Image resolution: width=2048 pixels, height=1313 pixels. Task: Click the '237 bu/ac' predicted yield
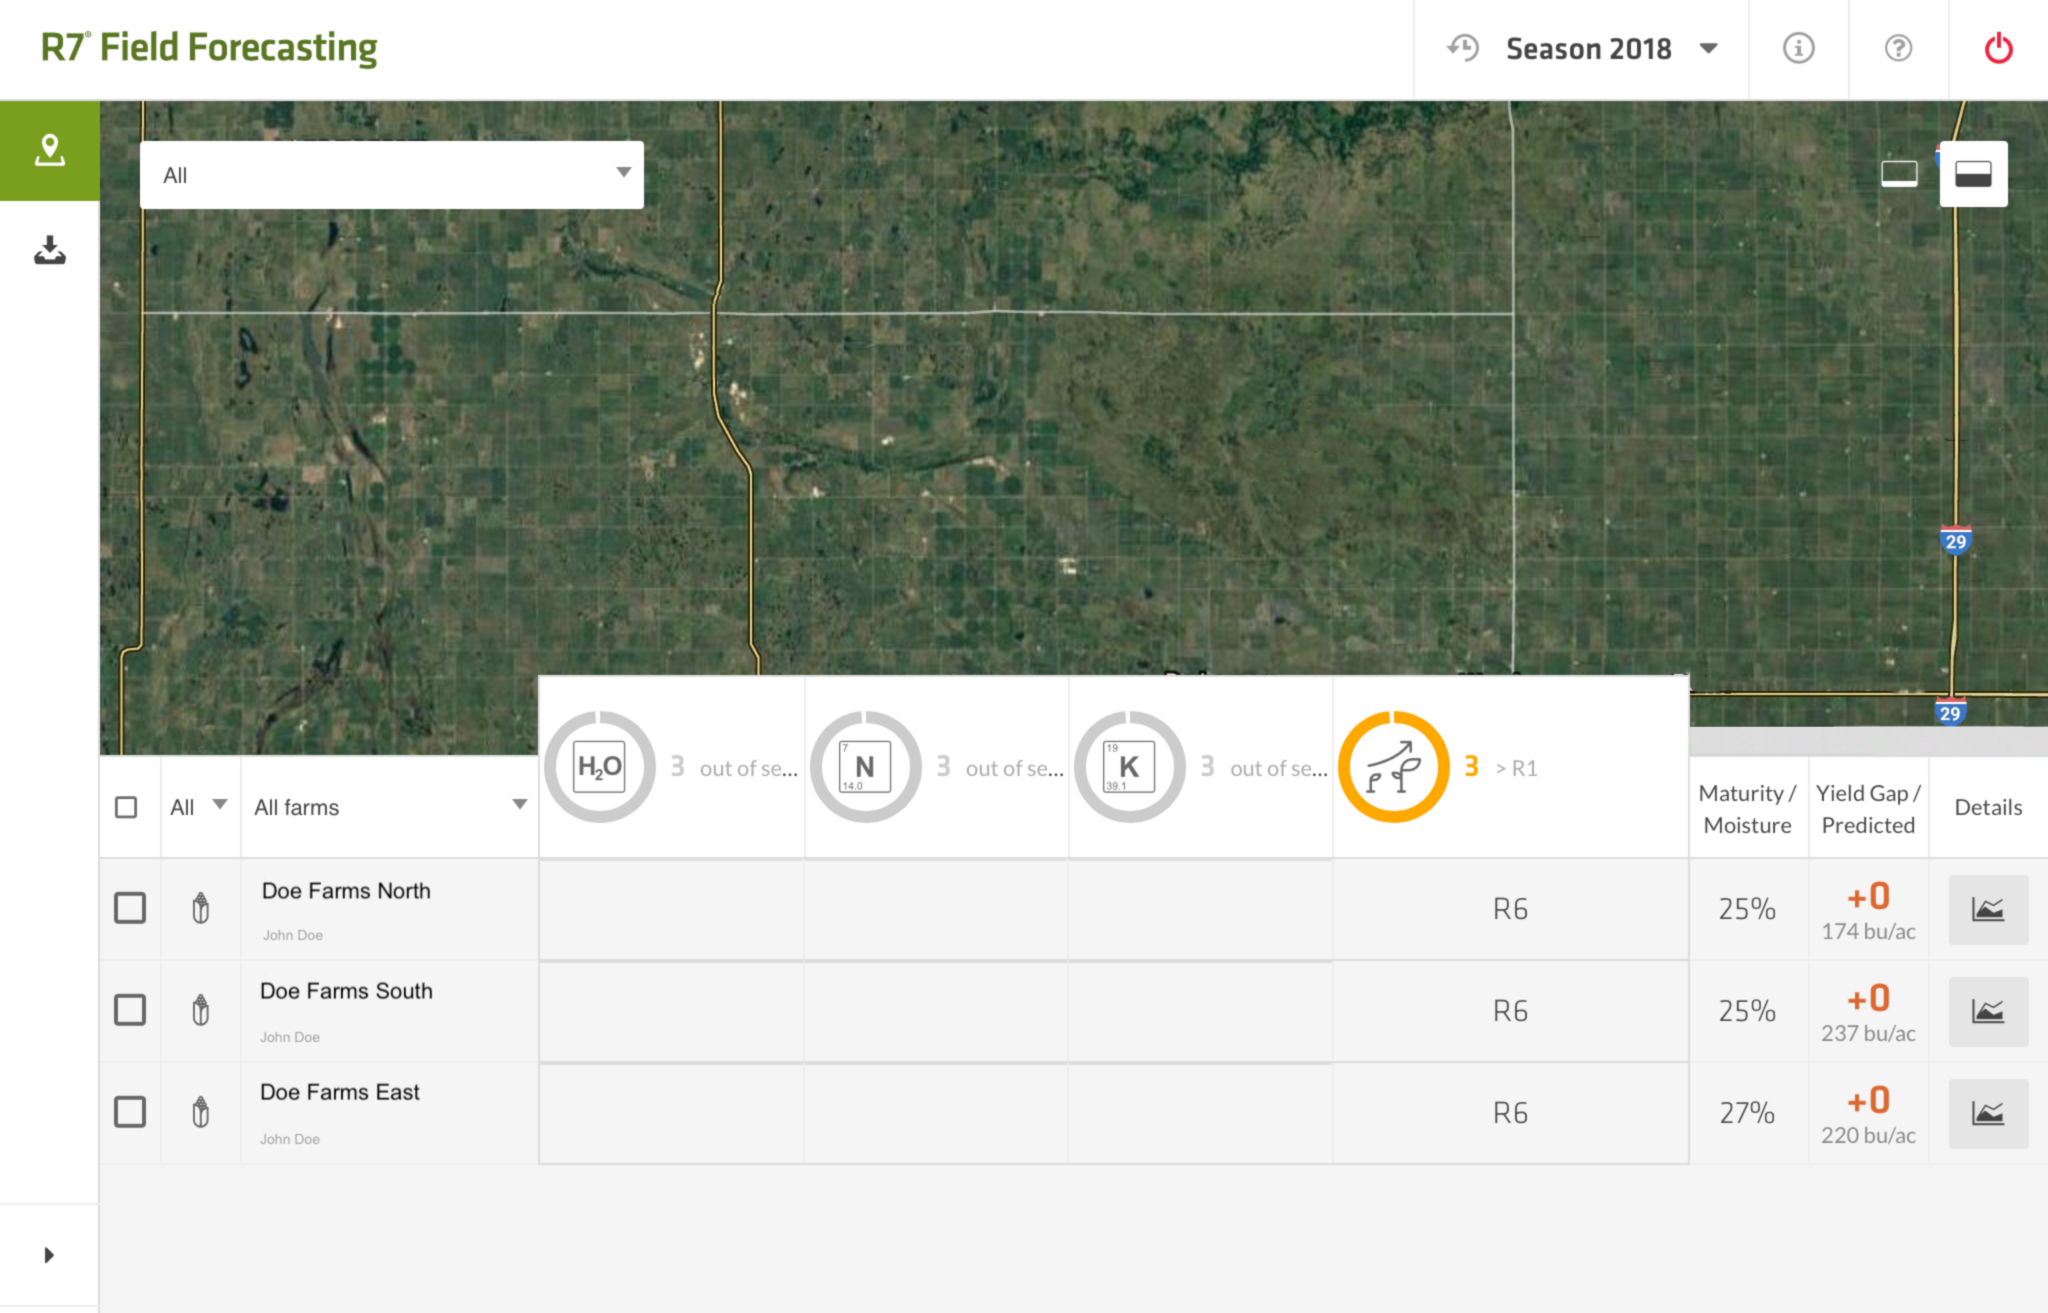[x=1868, y=1033]
